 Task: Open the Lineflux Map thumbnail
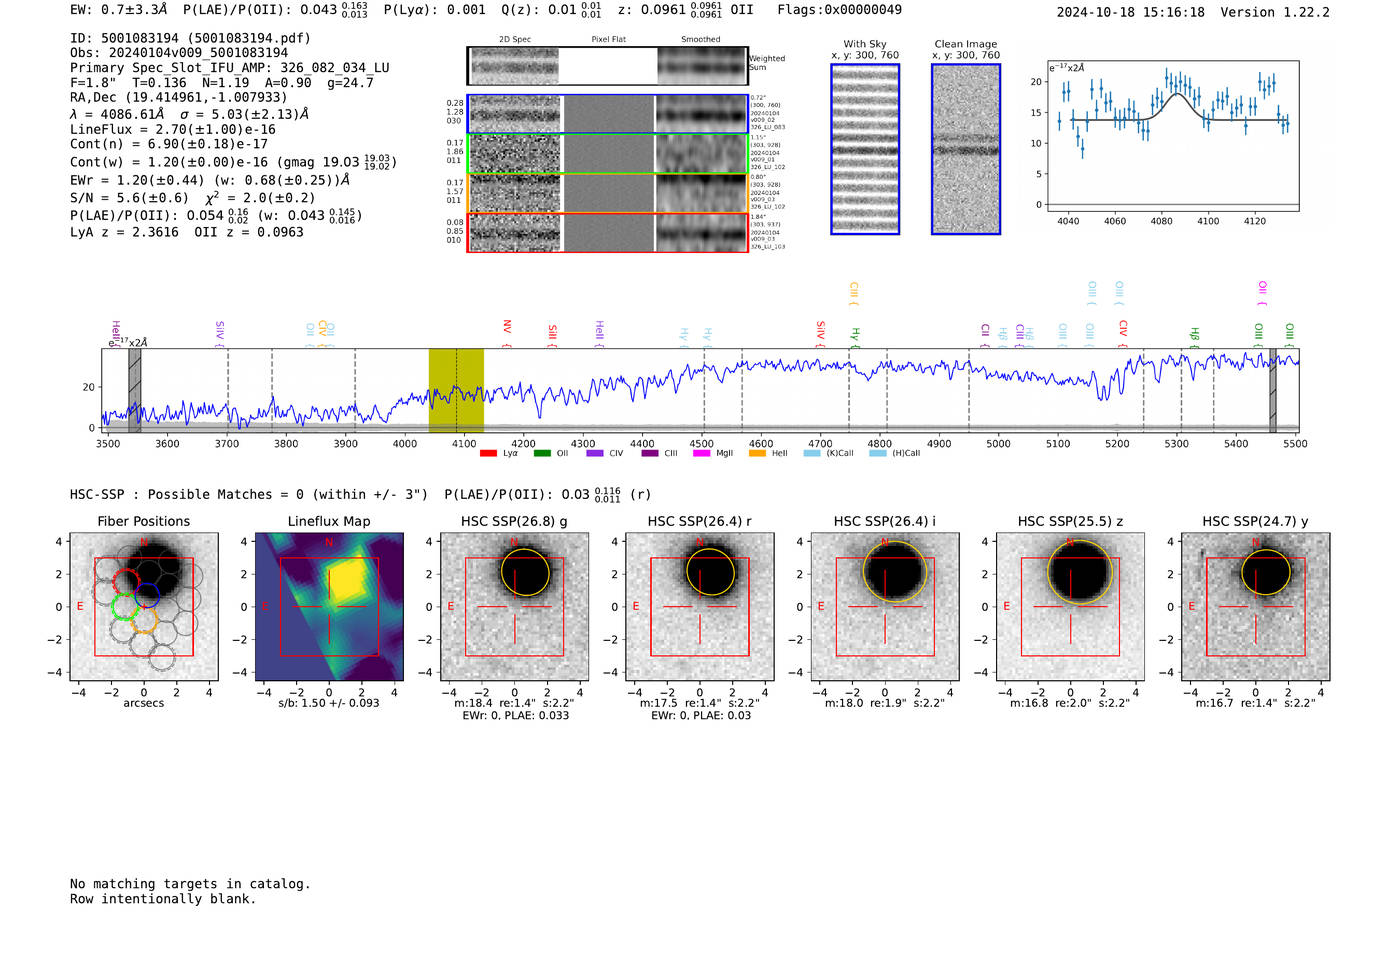click(x=329, y=607)
